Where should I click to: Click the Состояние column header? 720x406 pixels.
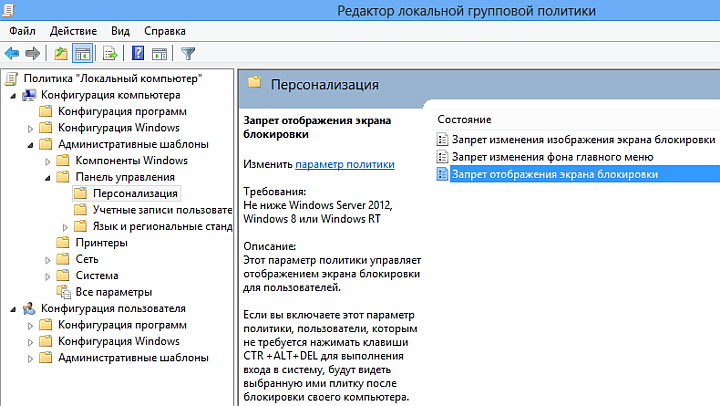463,119
